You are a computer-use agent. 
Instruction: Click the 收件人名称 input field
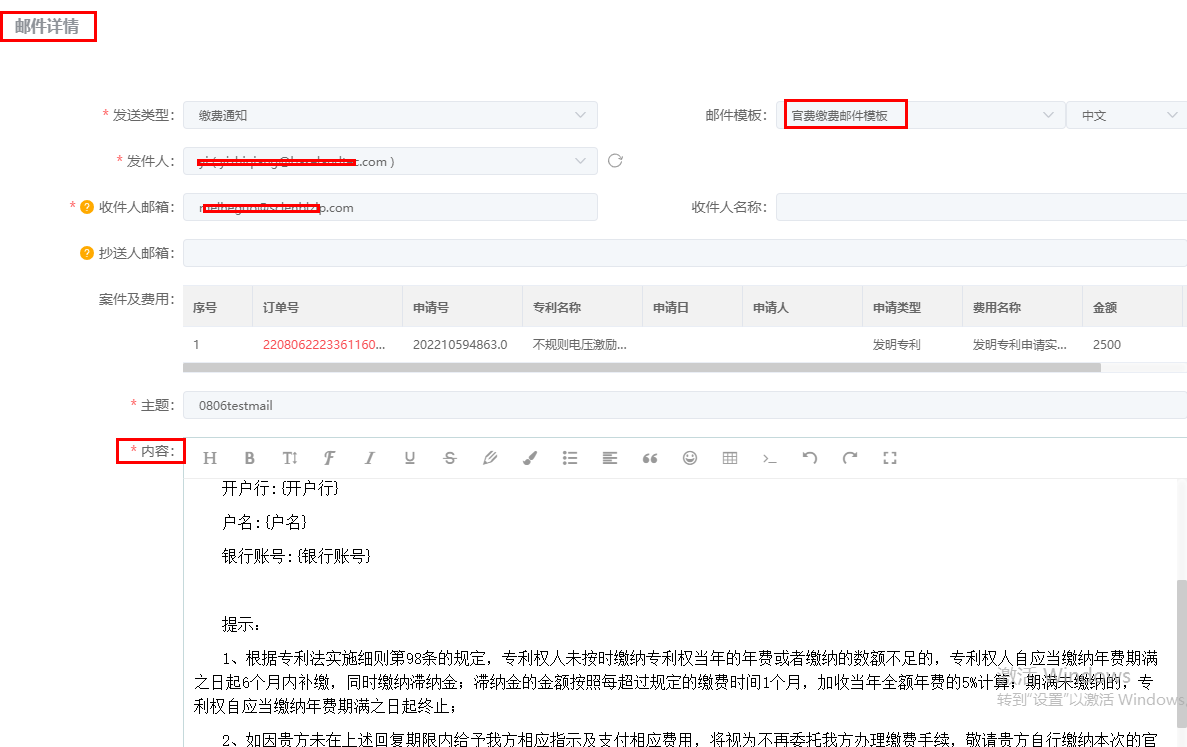pyautogui.click(x=981, y=207)
